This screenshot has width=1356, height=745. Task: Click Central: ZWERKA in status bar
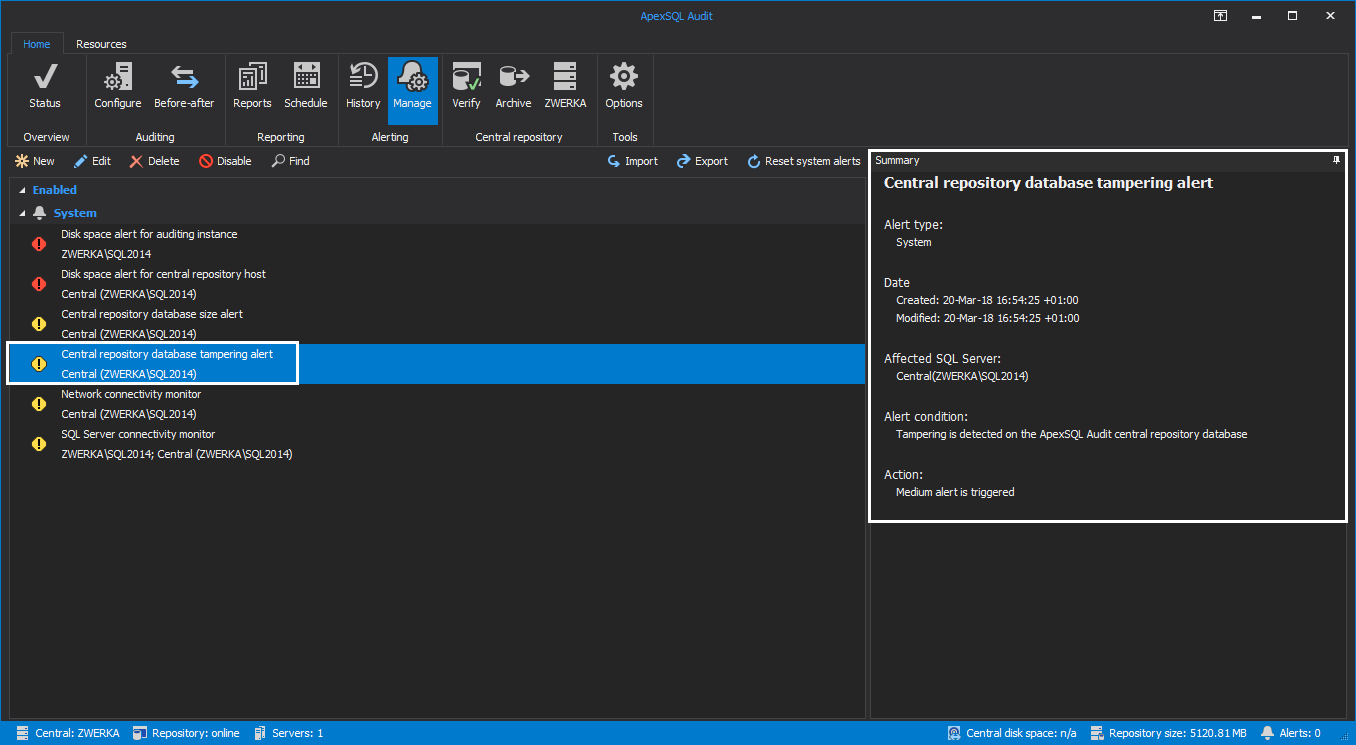(x=68, y=733)
